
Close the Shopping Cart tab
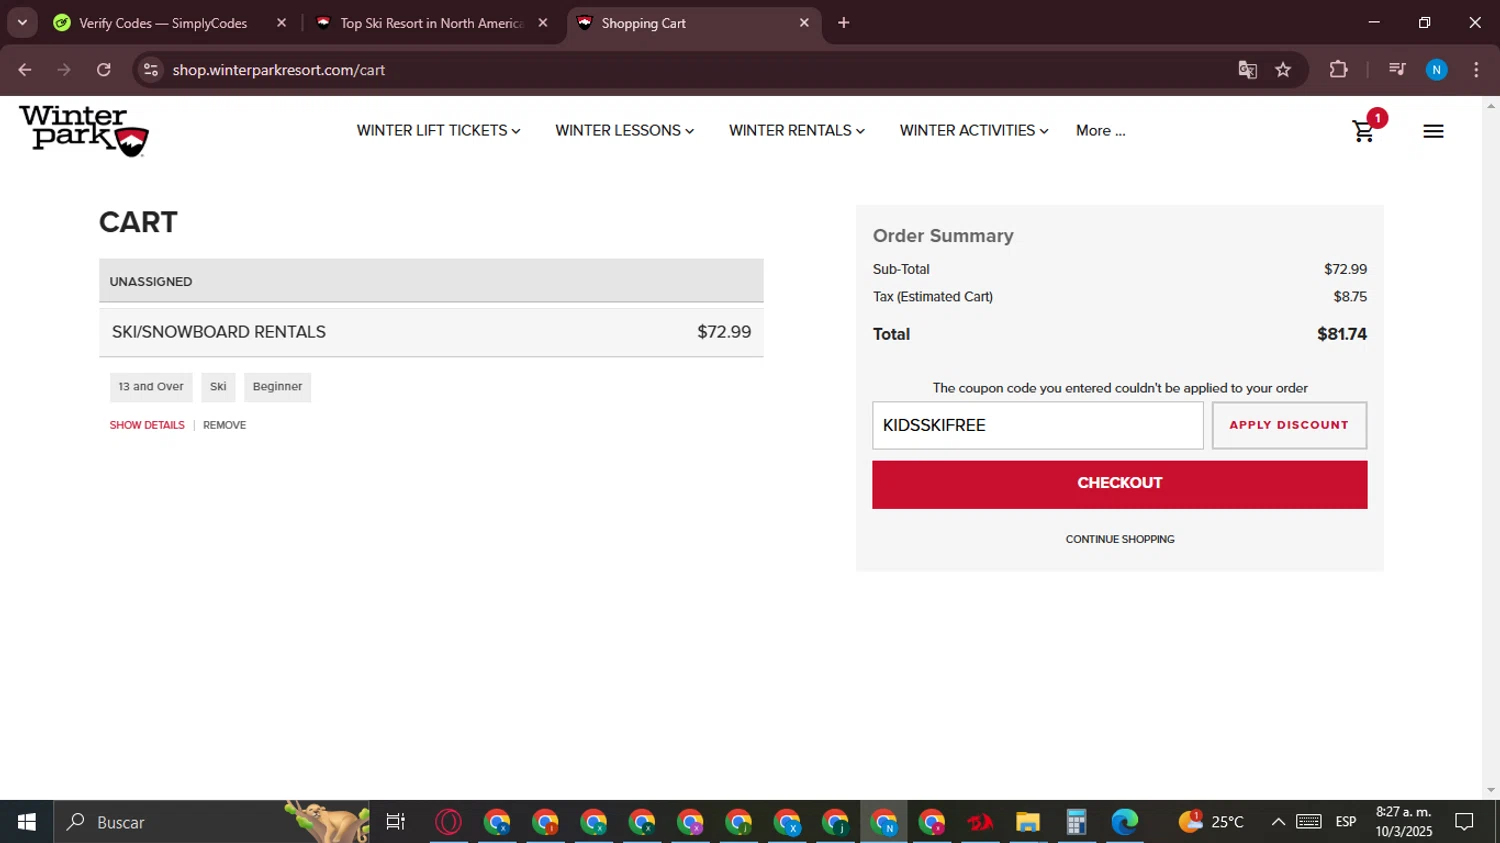804,23
